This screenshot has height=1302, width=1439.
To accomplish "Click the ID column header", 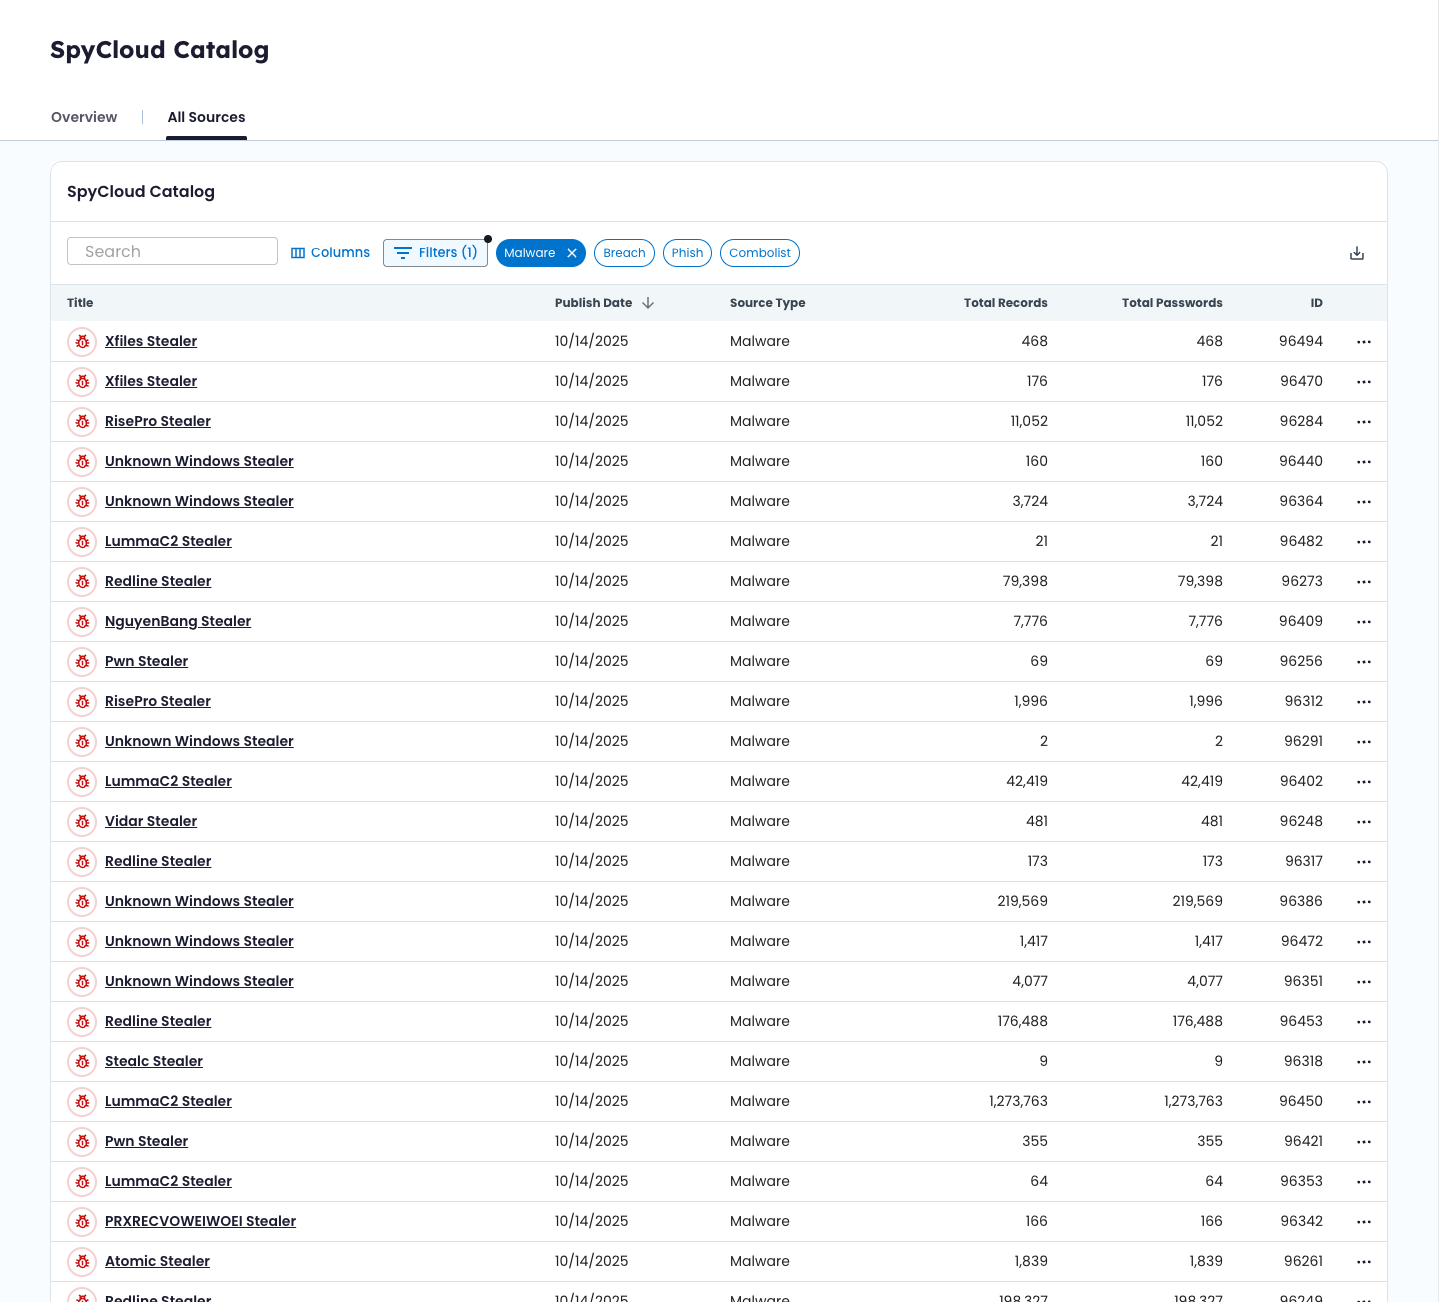I will [1316, 303].
